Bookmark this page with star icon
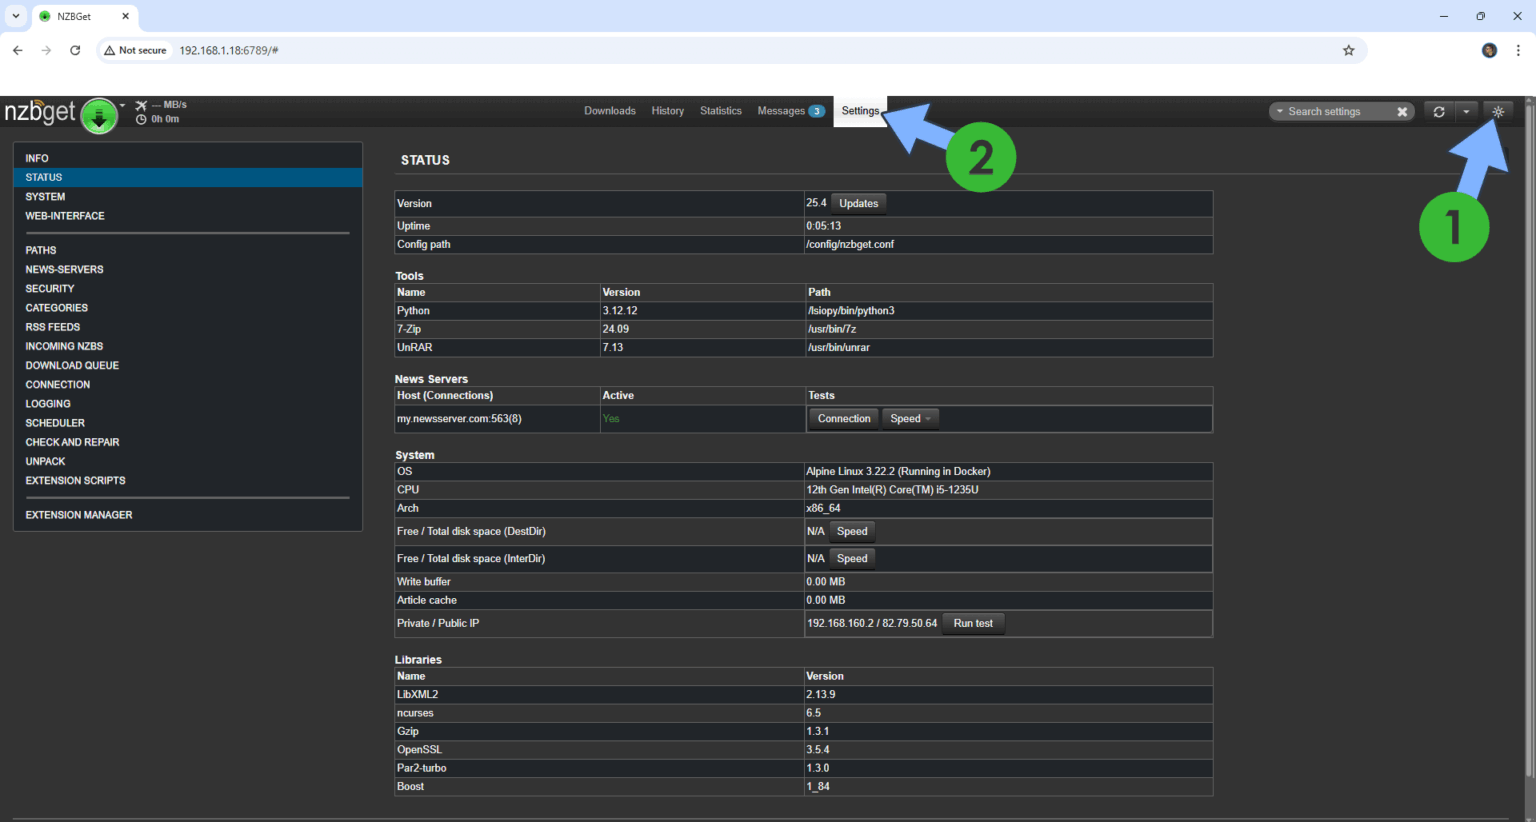Image resolution: width=1536 pixels, height=822 pixels. [1348, 50]
